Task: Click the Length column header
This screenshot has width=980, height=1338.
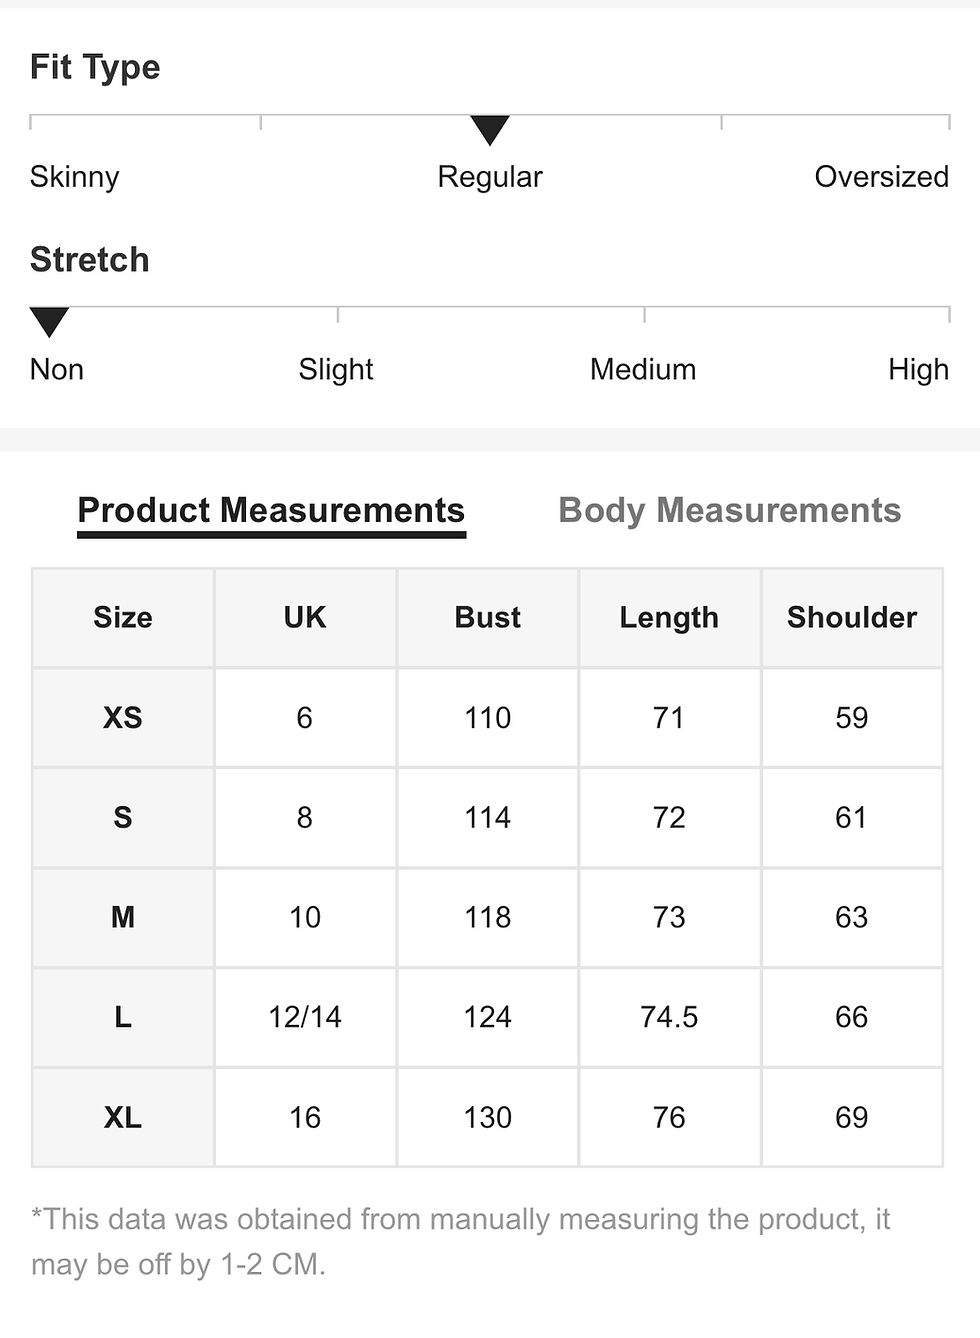Action: tap(669, 617)
